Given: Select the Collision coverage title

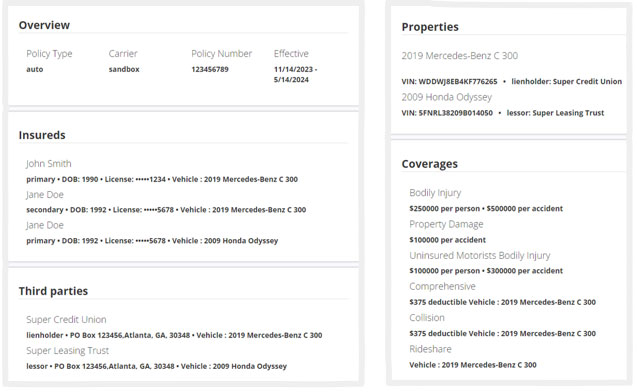Looking at the screenshot, I should click(427, 318).
